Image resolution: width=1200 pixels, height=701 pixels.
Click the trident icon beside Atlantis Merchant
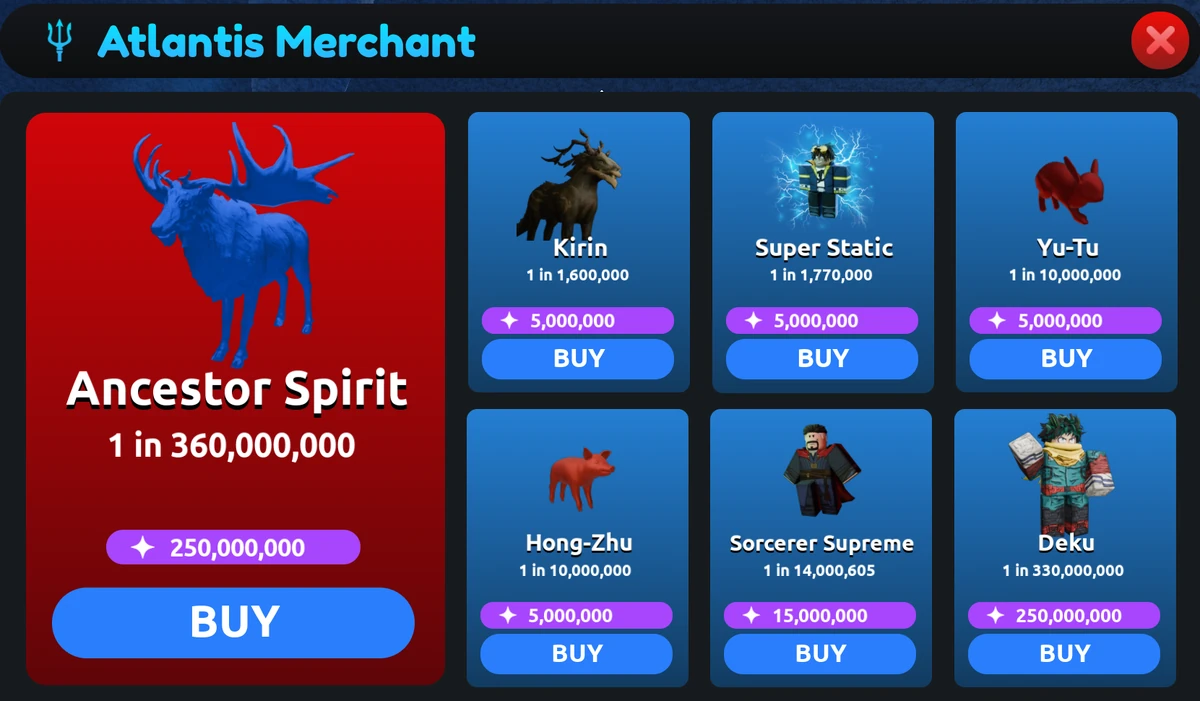59,41
